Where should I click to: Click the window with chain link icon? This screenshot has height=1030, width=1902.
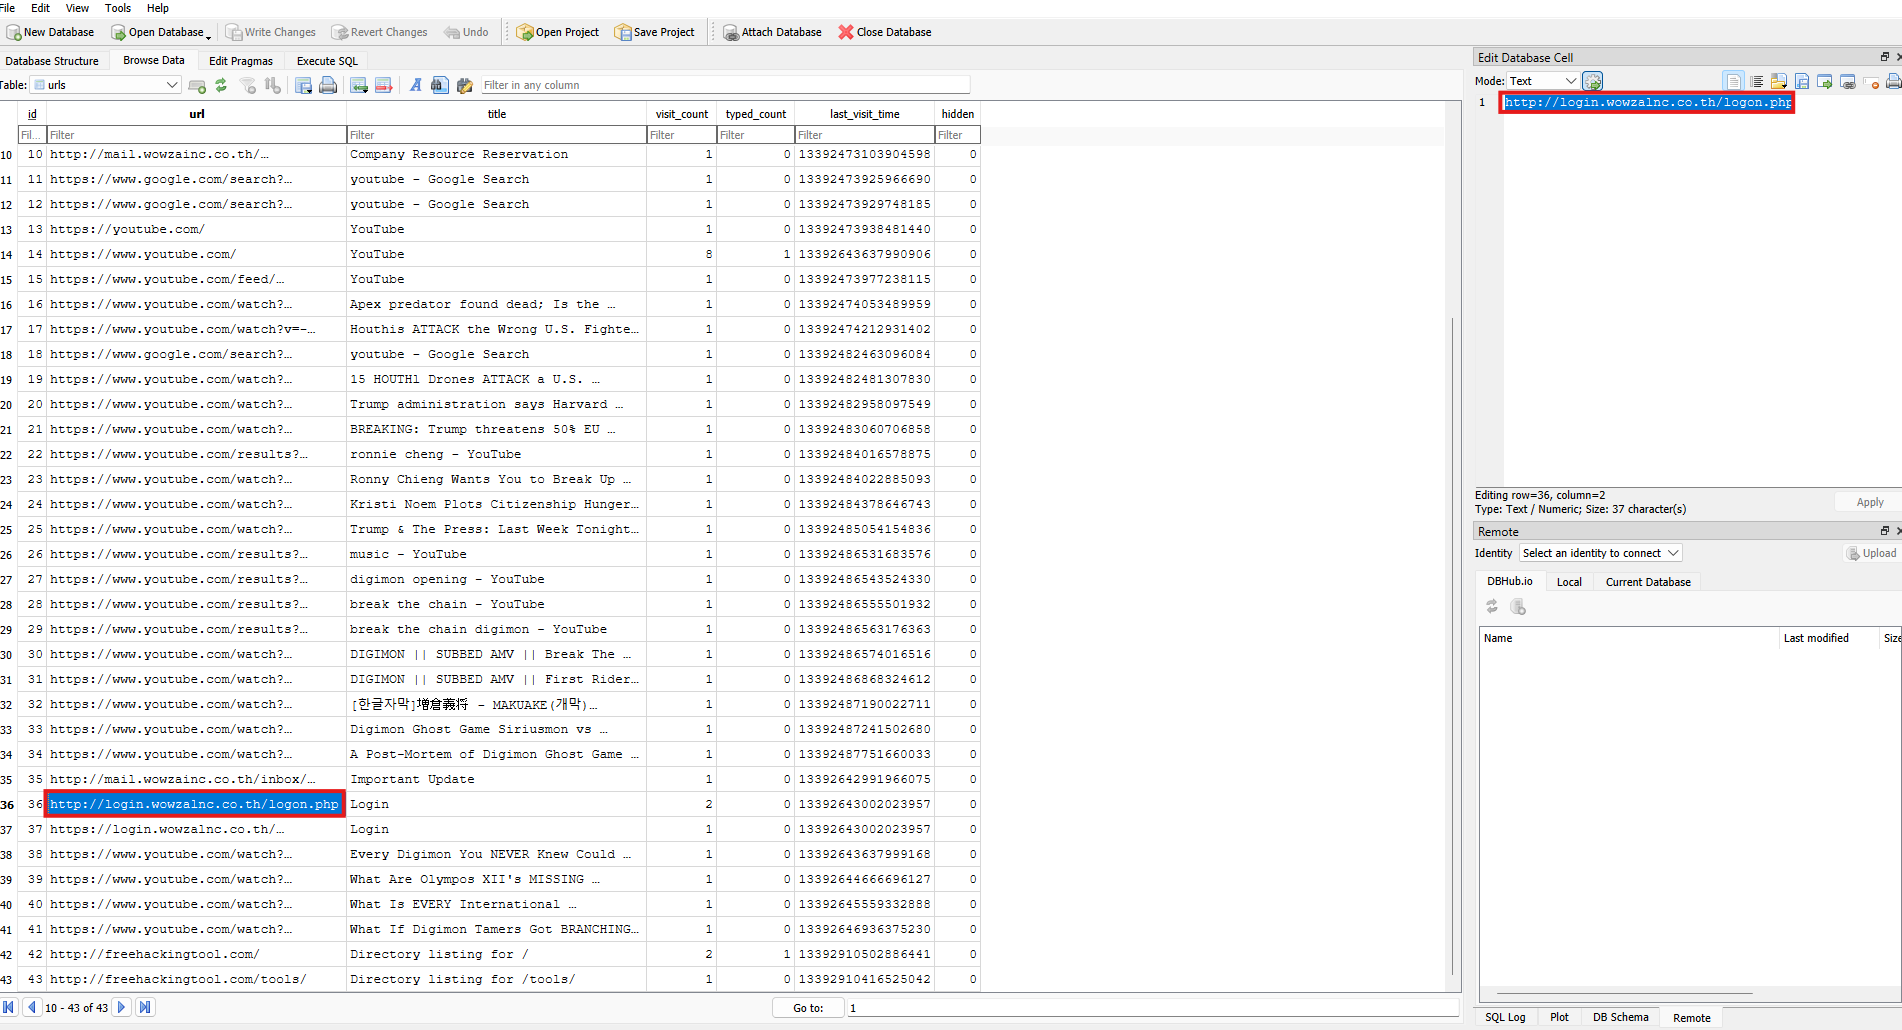[1848, 81]
